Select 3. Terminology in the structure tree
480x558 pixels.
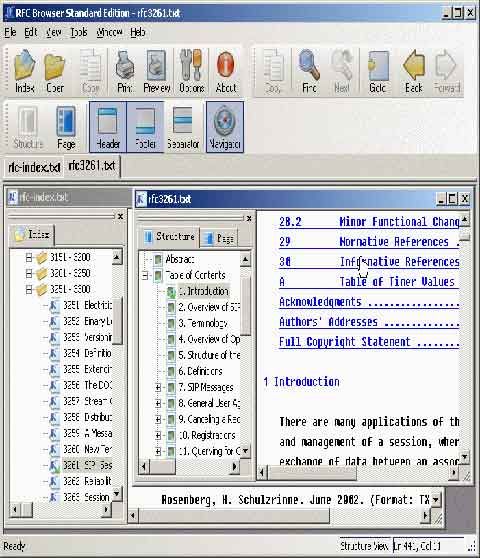[x=203, y=323]
